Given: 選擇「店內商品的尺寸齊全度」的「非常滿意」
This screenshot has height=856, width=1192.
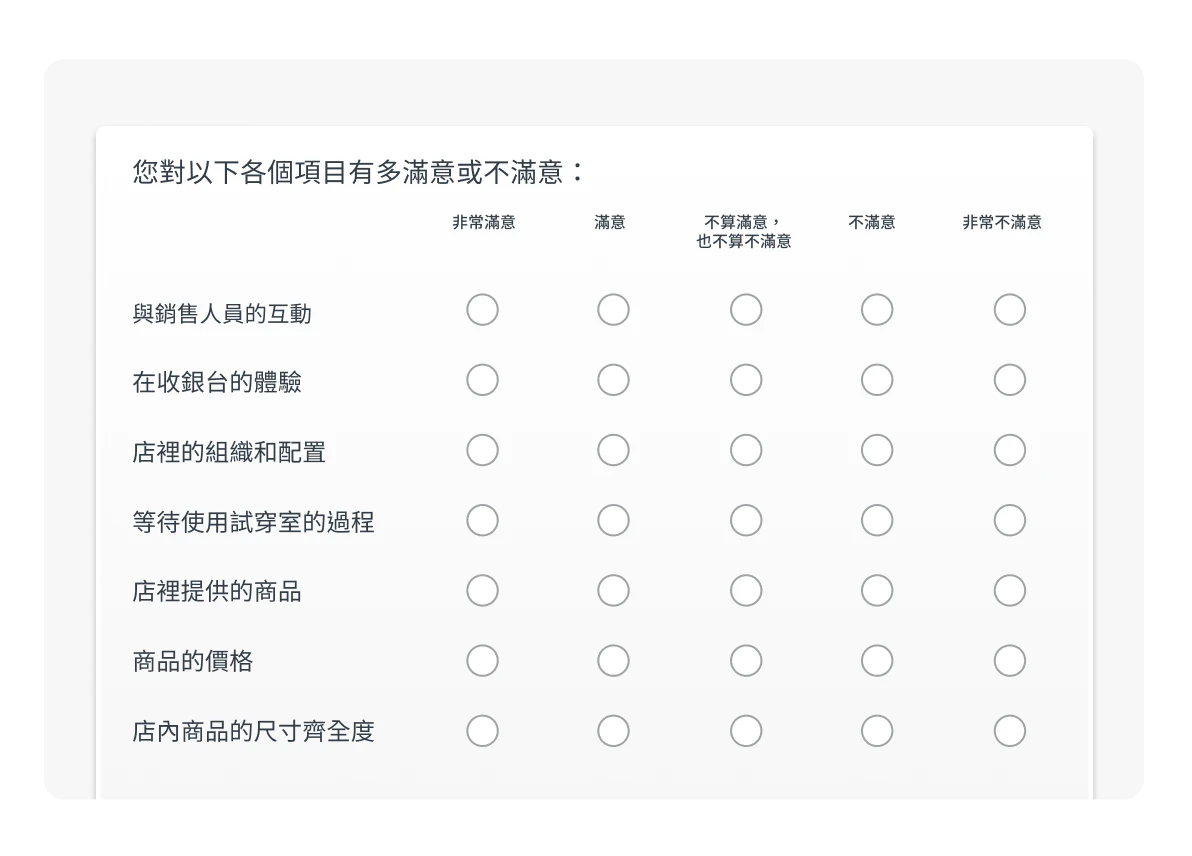Looking at the screenshot, I should 483,730.
